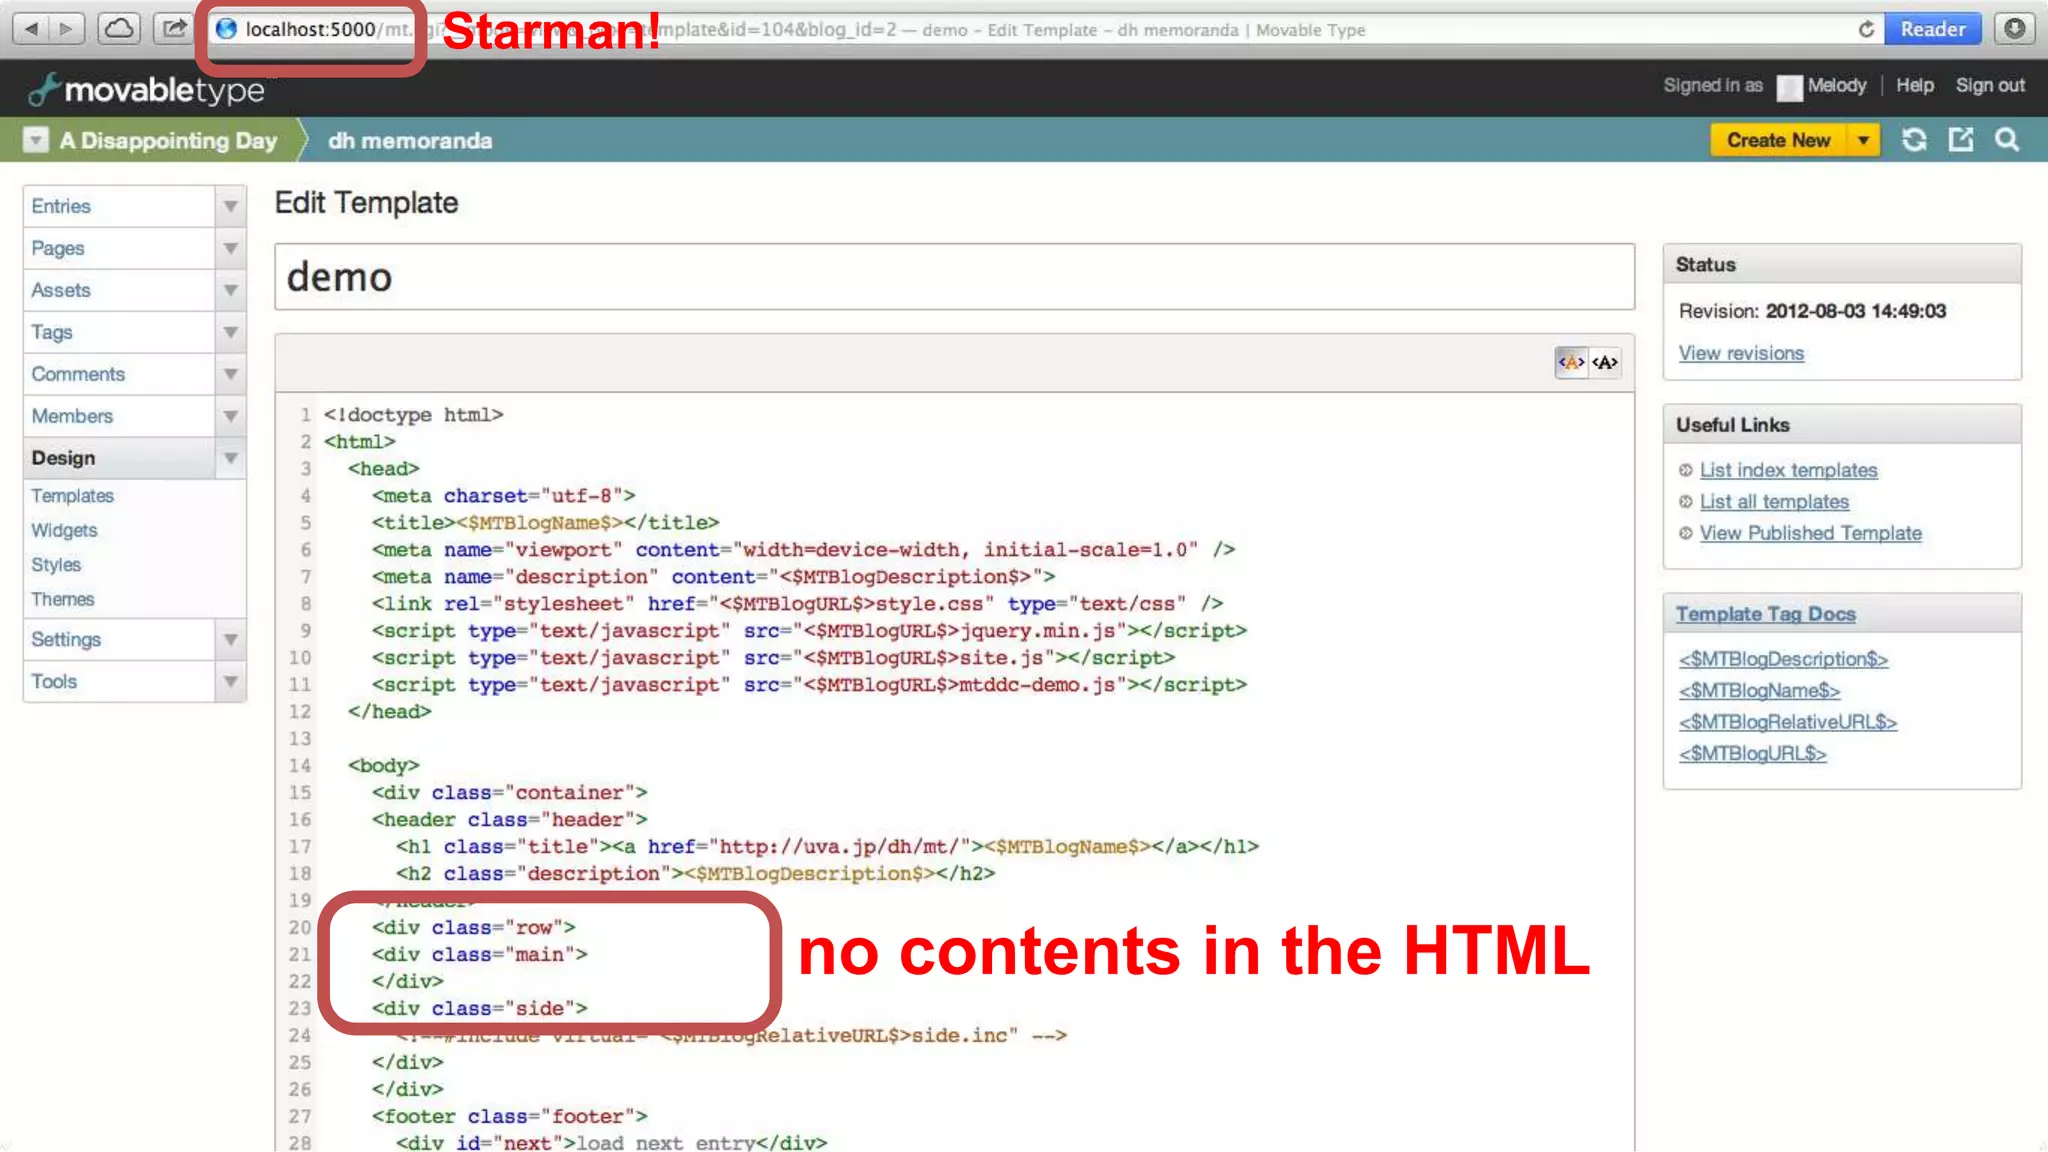This screenshot has height=1152, width=2048.
Task: Open the view site external link icon
Action: [x=1961, y=140]
